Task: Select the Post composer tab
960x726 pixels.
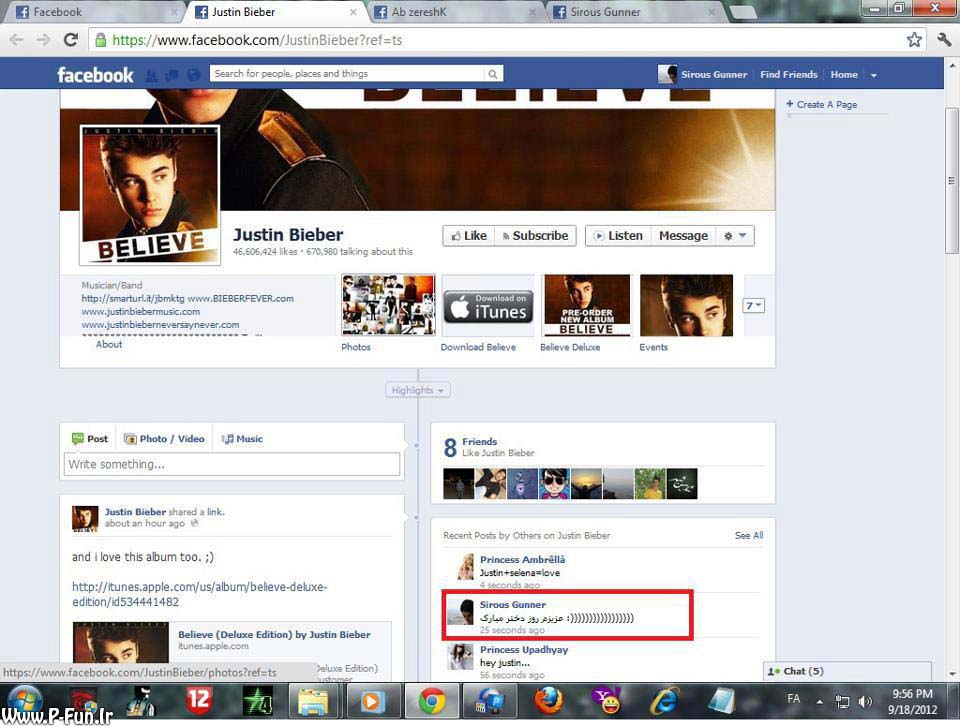Action: pyautogui.click(x=90, y=438)
